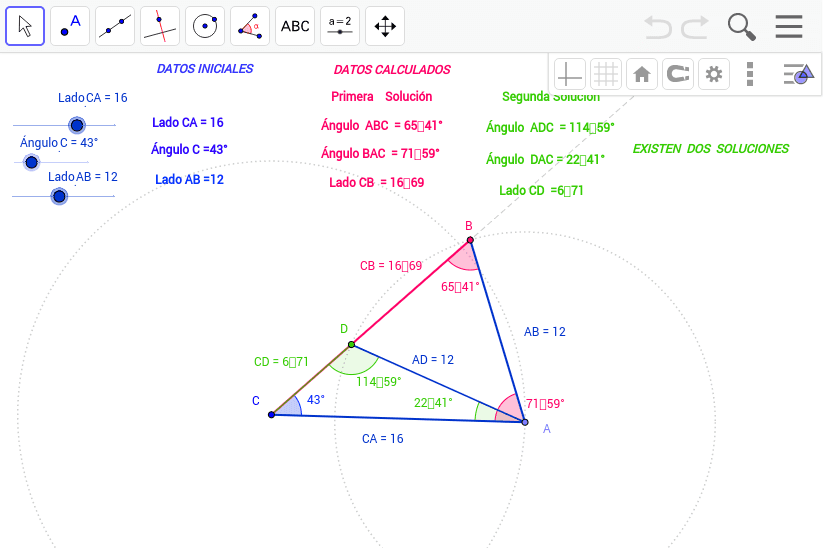Toggle grid display in style bar
This screenshot has width=823, height=550.
click(x=606, y=74)
